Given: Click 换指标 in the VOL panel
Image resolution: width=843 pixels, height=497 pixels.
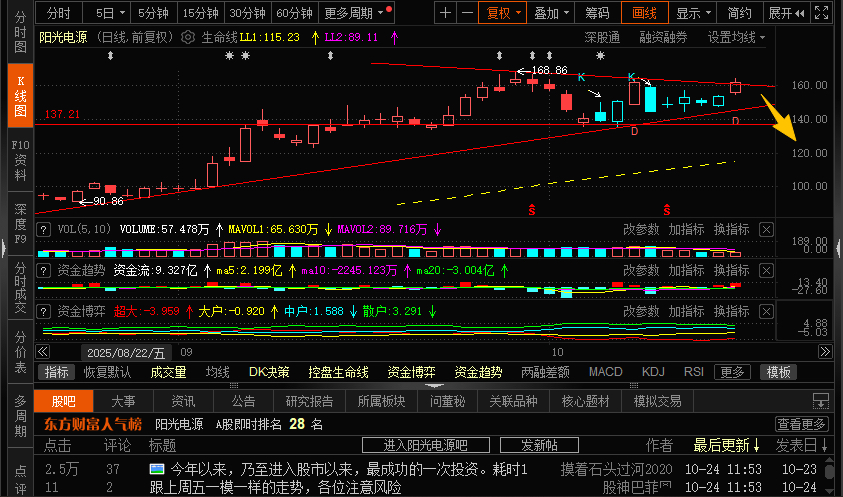Looking at the screenshot, I should click(732, 230).
